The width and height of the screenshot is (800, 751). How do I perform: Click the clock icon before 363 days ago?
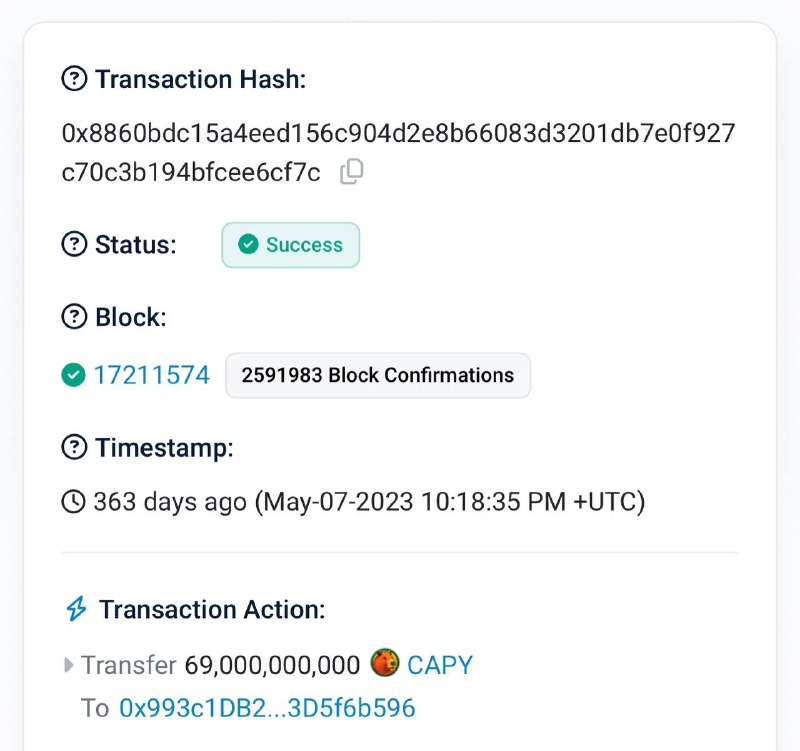(x=73, y=501)
